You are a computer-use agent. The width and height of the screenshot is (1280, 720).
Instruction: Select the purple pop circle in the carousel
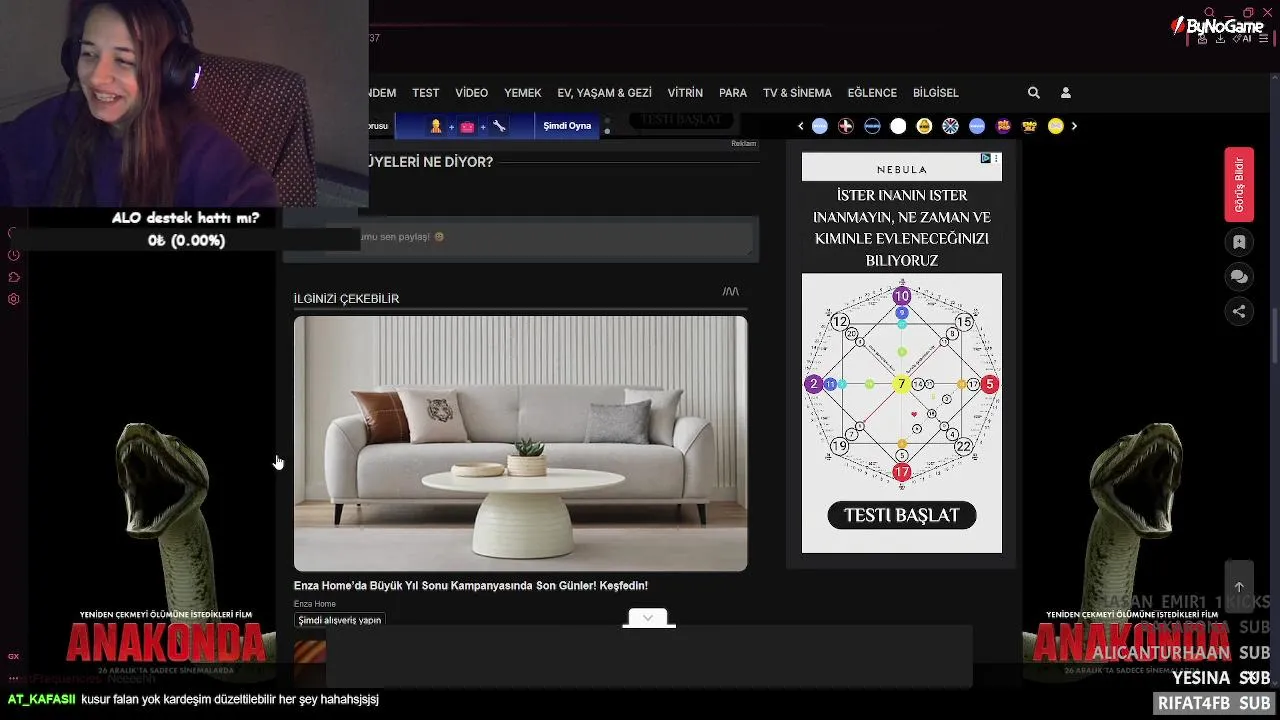(1003, 126)
